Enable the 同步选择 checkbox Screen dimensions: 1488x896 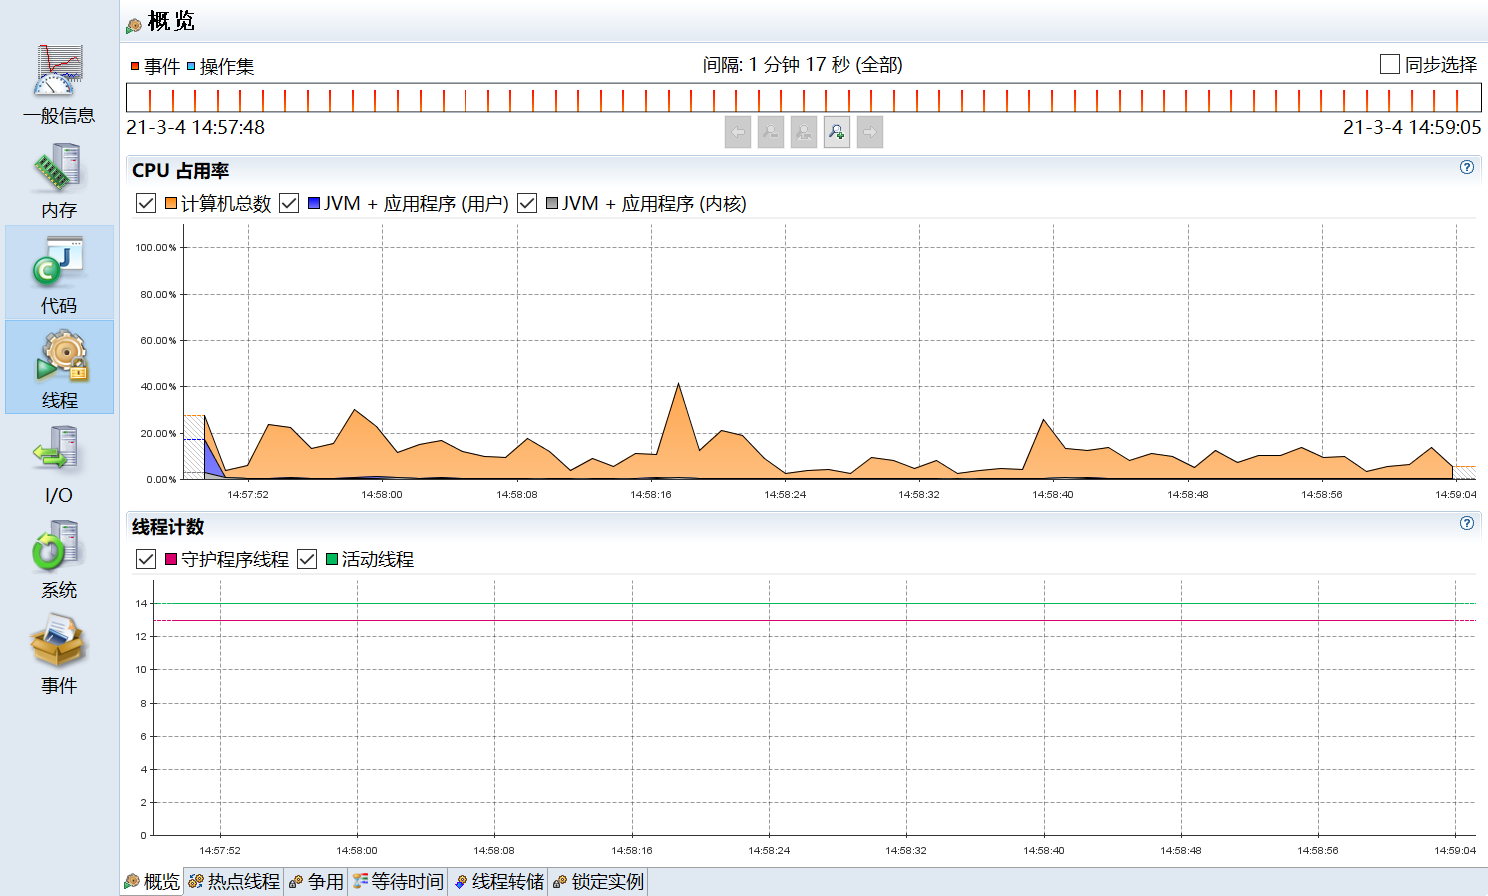coord(1388,64)
